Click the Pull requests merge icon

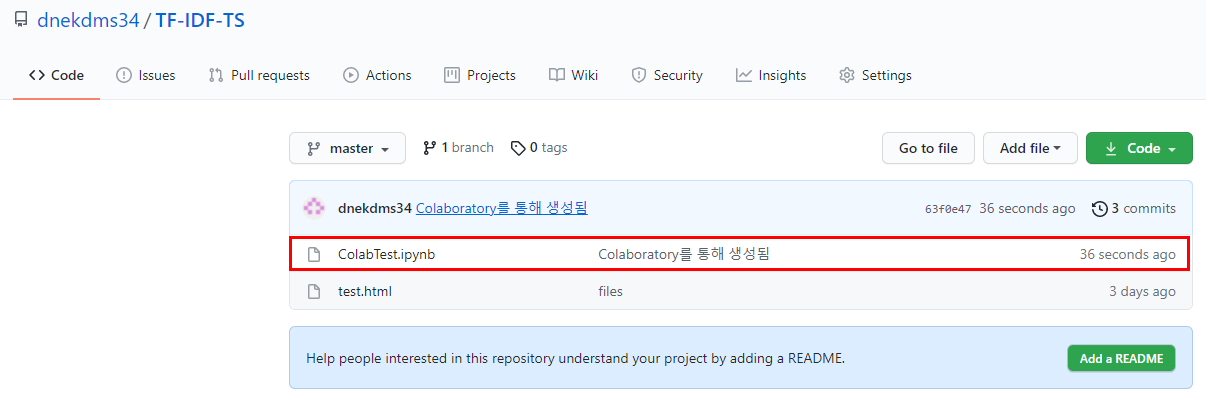216,75
